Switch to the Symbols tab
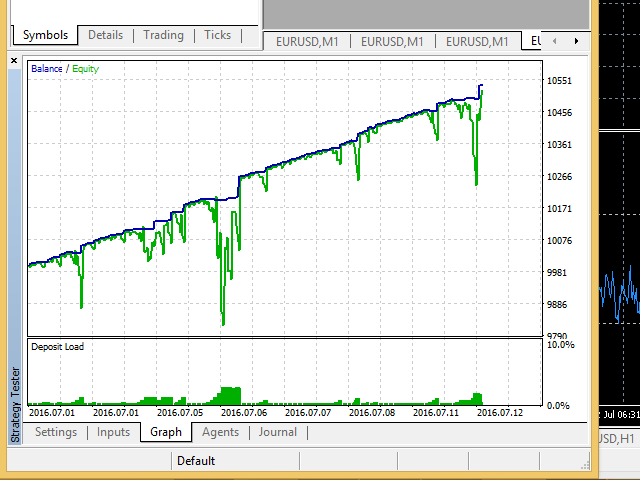640x480 pixels. 45,35
